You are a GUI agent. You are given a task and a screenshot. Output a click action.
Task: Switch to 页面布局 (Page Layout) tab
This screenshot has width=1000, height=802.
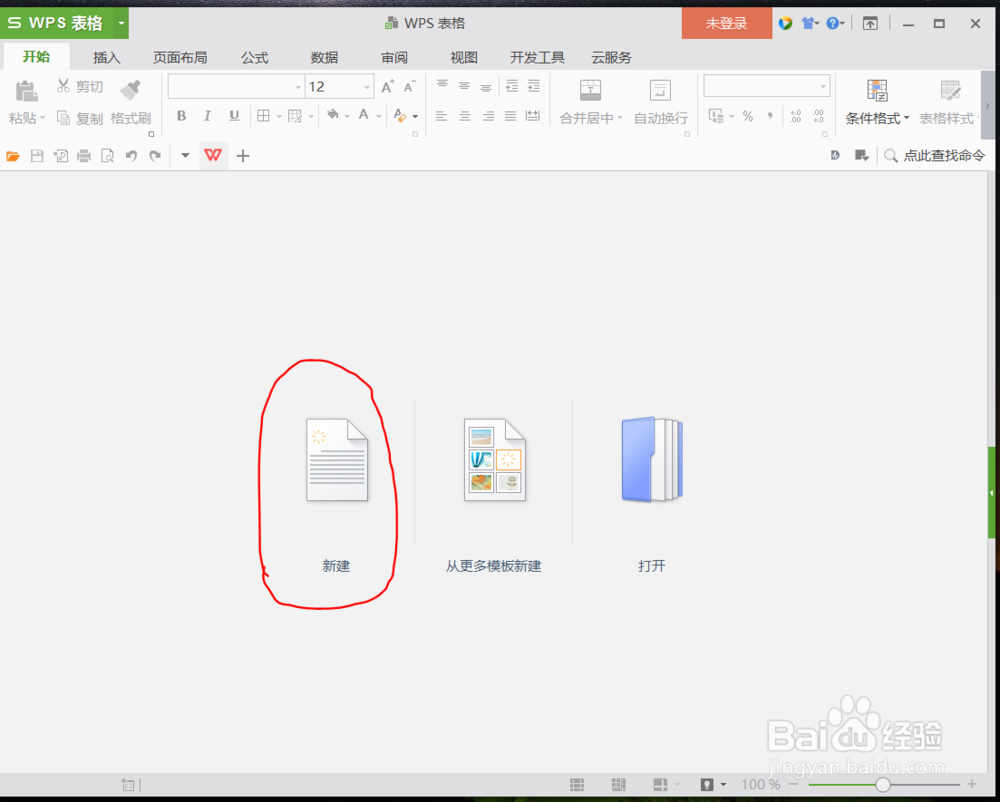coord(180,57)
